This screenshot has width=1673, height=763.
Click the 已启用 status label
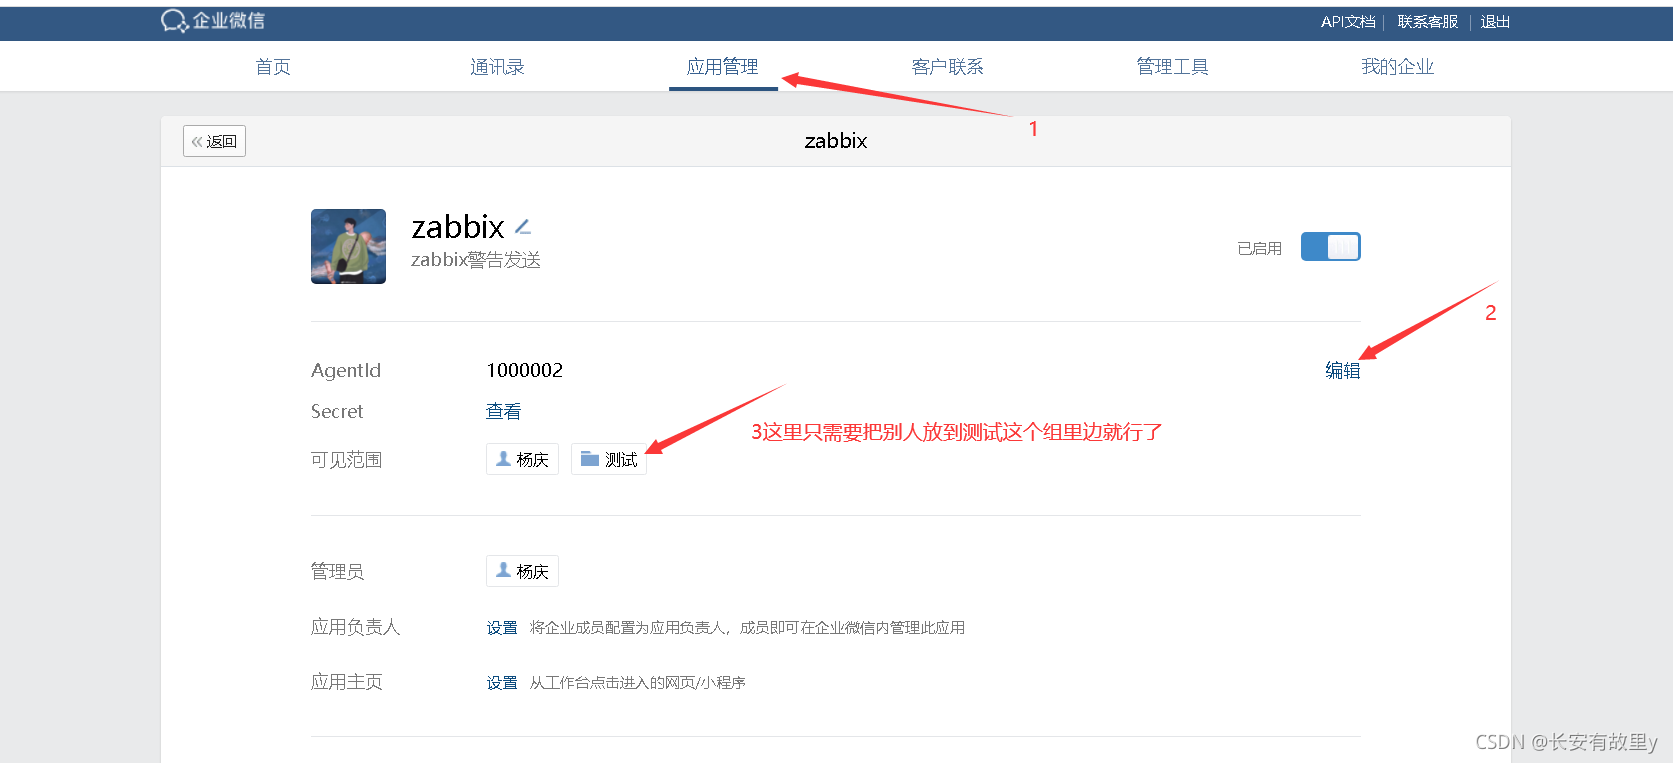(x=1259, y=248)
